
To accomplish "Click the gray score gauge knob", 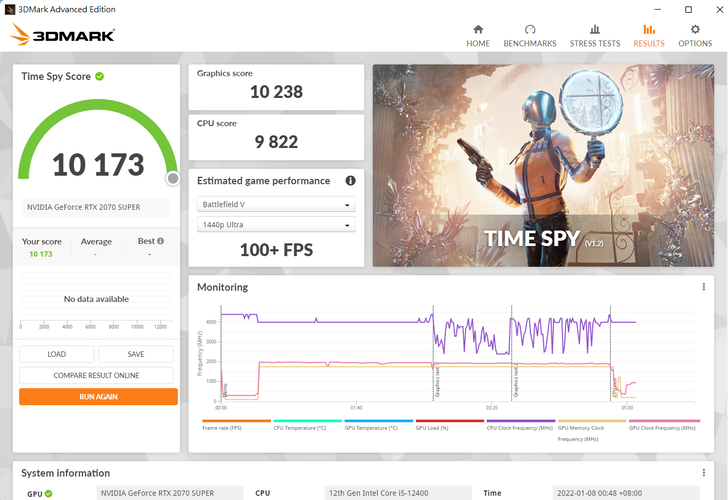I will coord(173,178).
